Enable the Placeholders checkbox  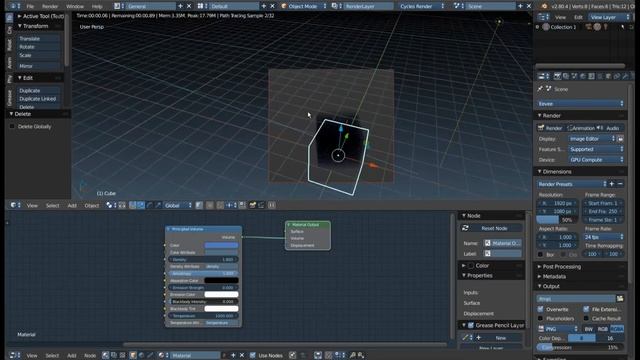pyautogui.click(x=540, y=318)
